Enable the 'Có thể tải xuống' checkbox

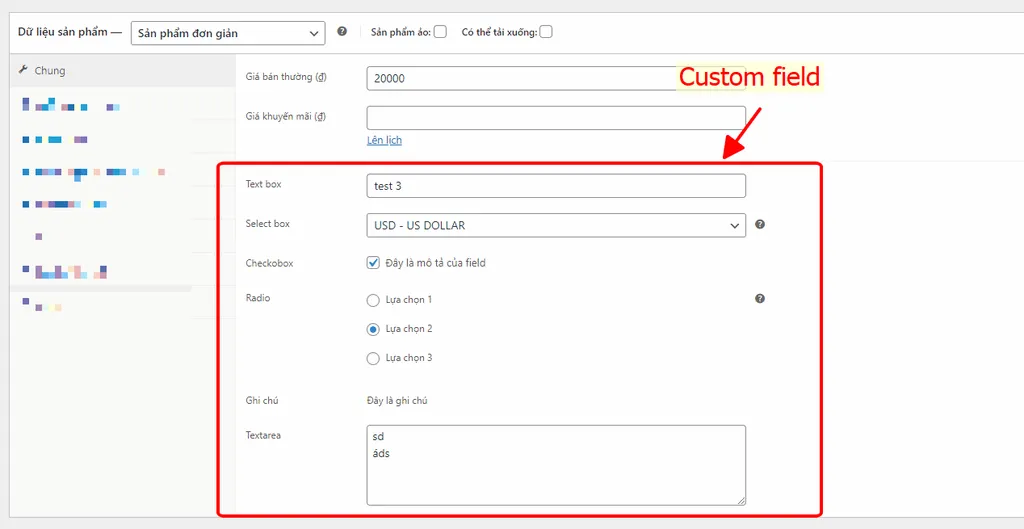(x=546, y=32)
